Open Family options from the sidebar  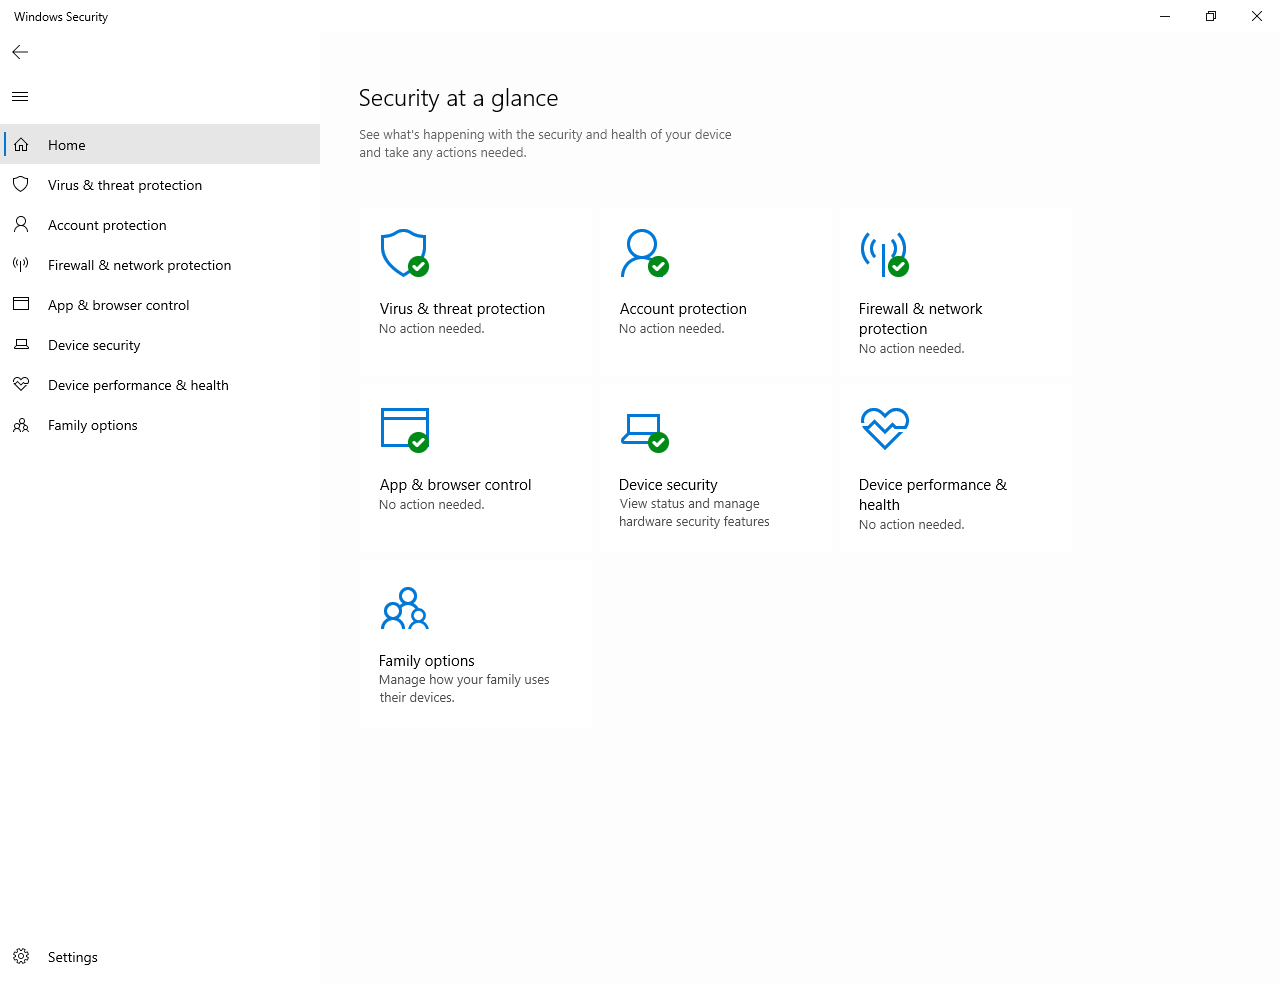(92, 425)
